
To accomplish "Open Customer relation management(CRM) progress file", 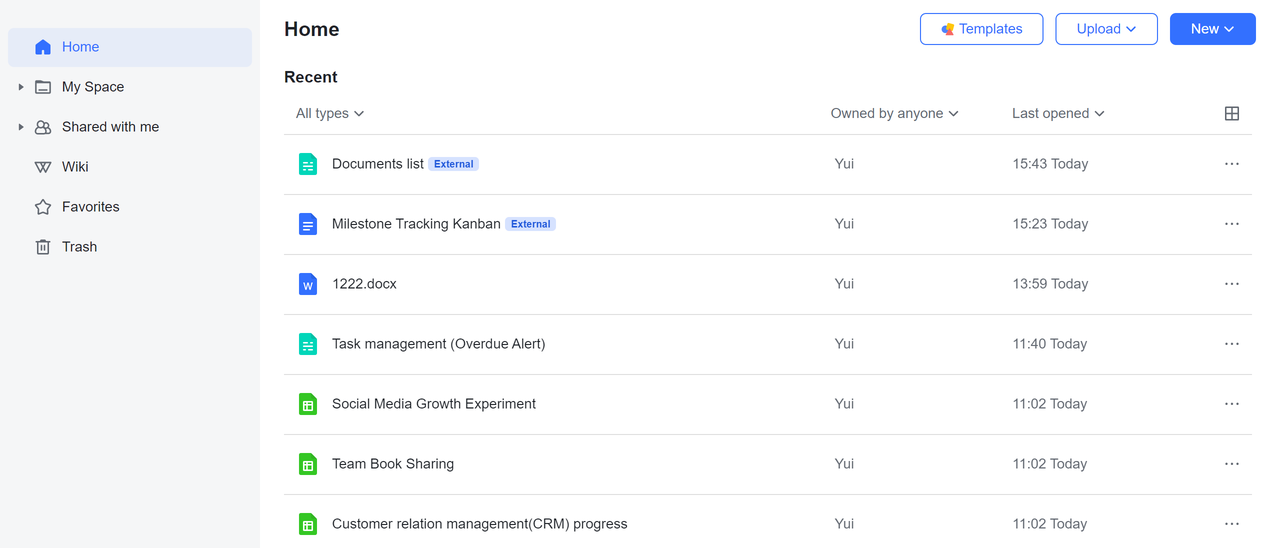I will (479, 524).
